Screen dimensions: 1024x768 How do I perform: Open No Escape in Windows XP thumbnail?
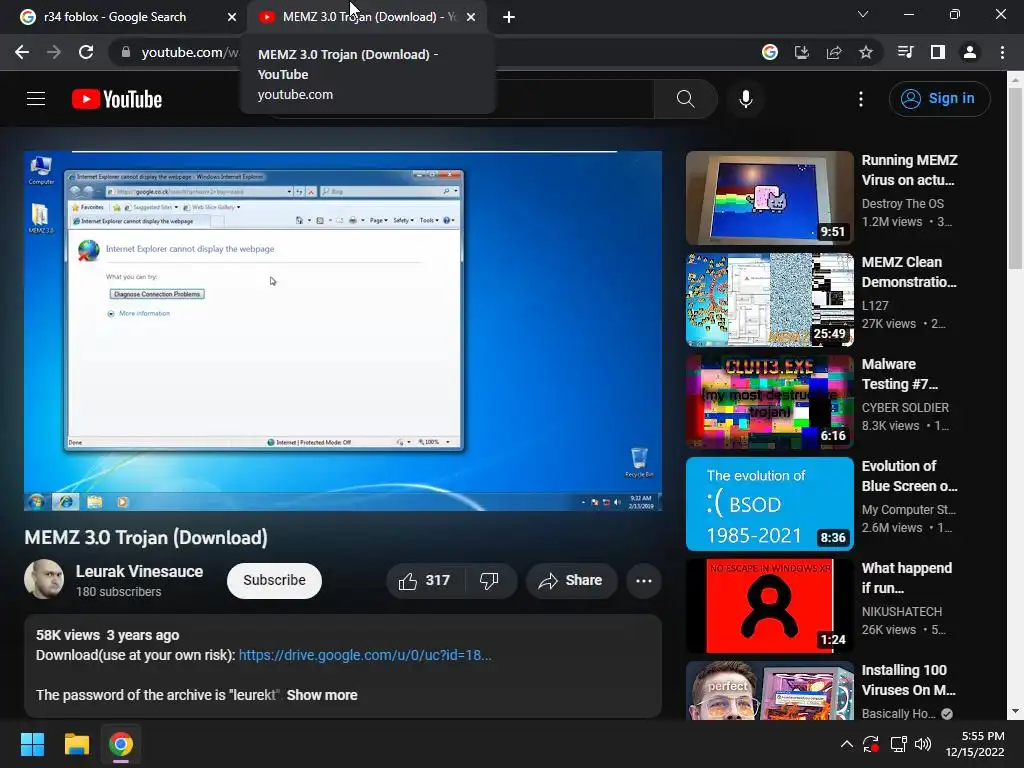tap(769, 605)
